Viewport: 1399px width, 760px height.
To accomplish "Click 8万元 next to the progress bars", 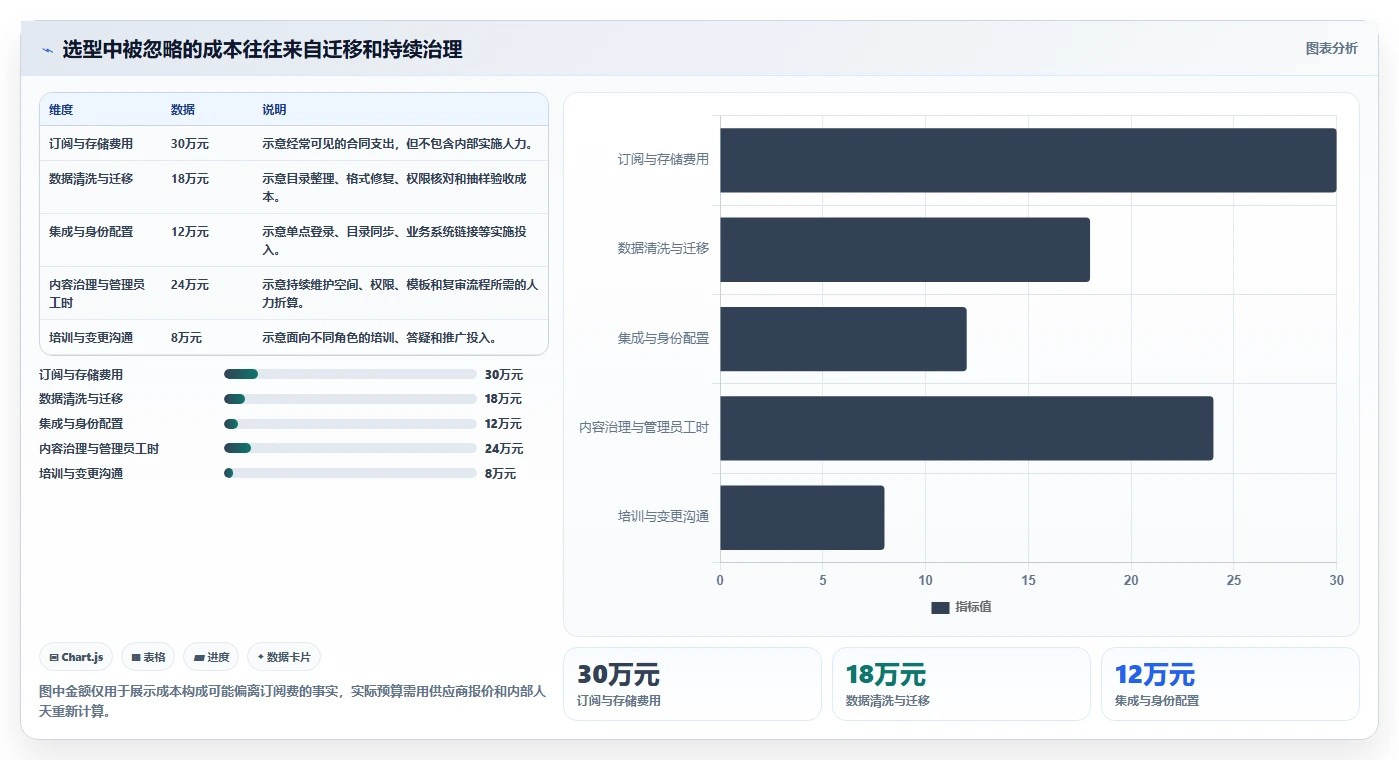I will pos(501,474).
